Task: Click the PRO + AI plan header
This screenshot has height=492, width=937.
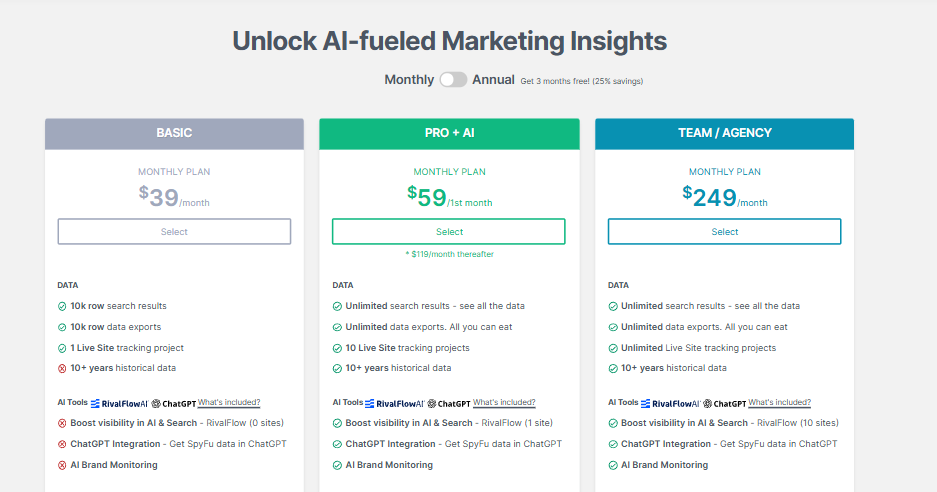Action: tap(449, 133)
